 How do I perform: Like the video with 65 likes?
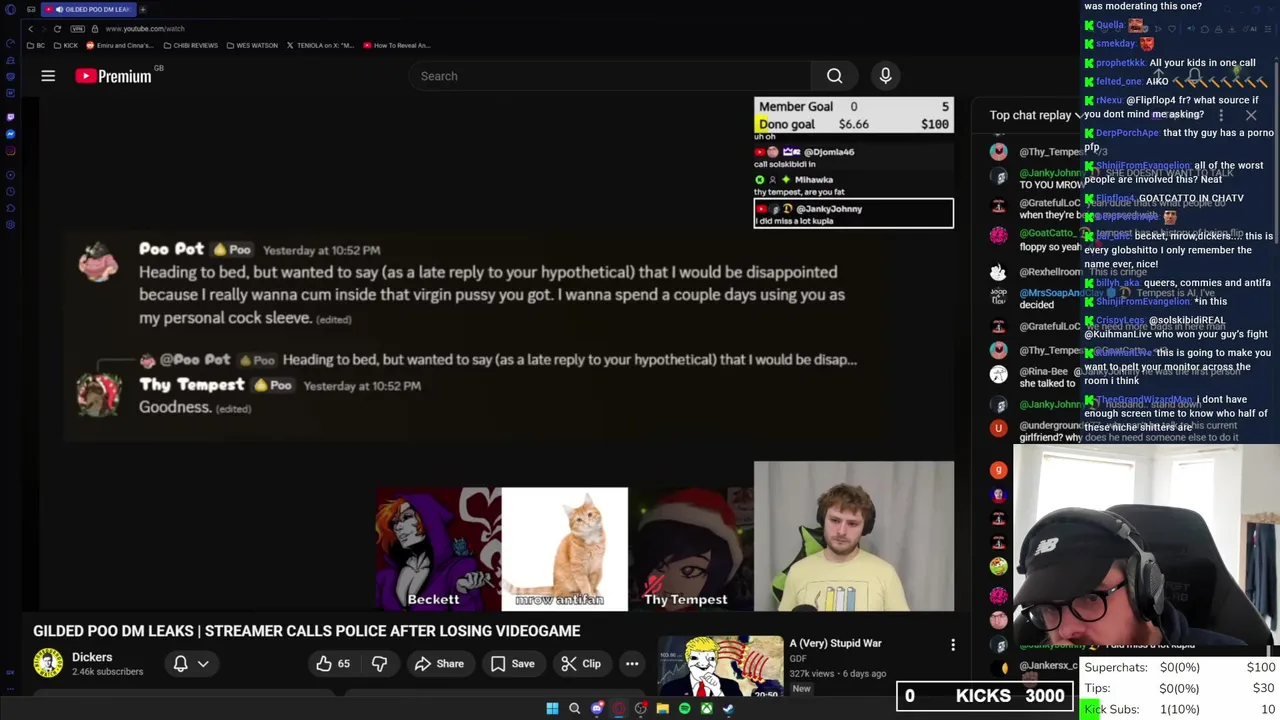[333, 663]
